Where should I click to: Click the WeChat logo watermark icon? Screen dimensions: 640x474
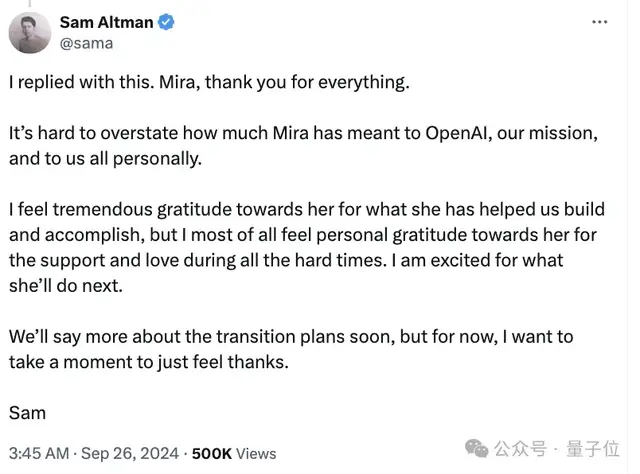479,450
